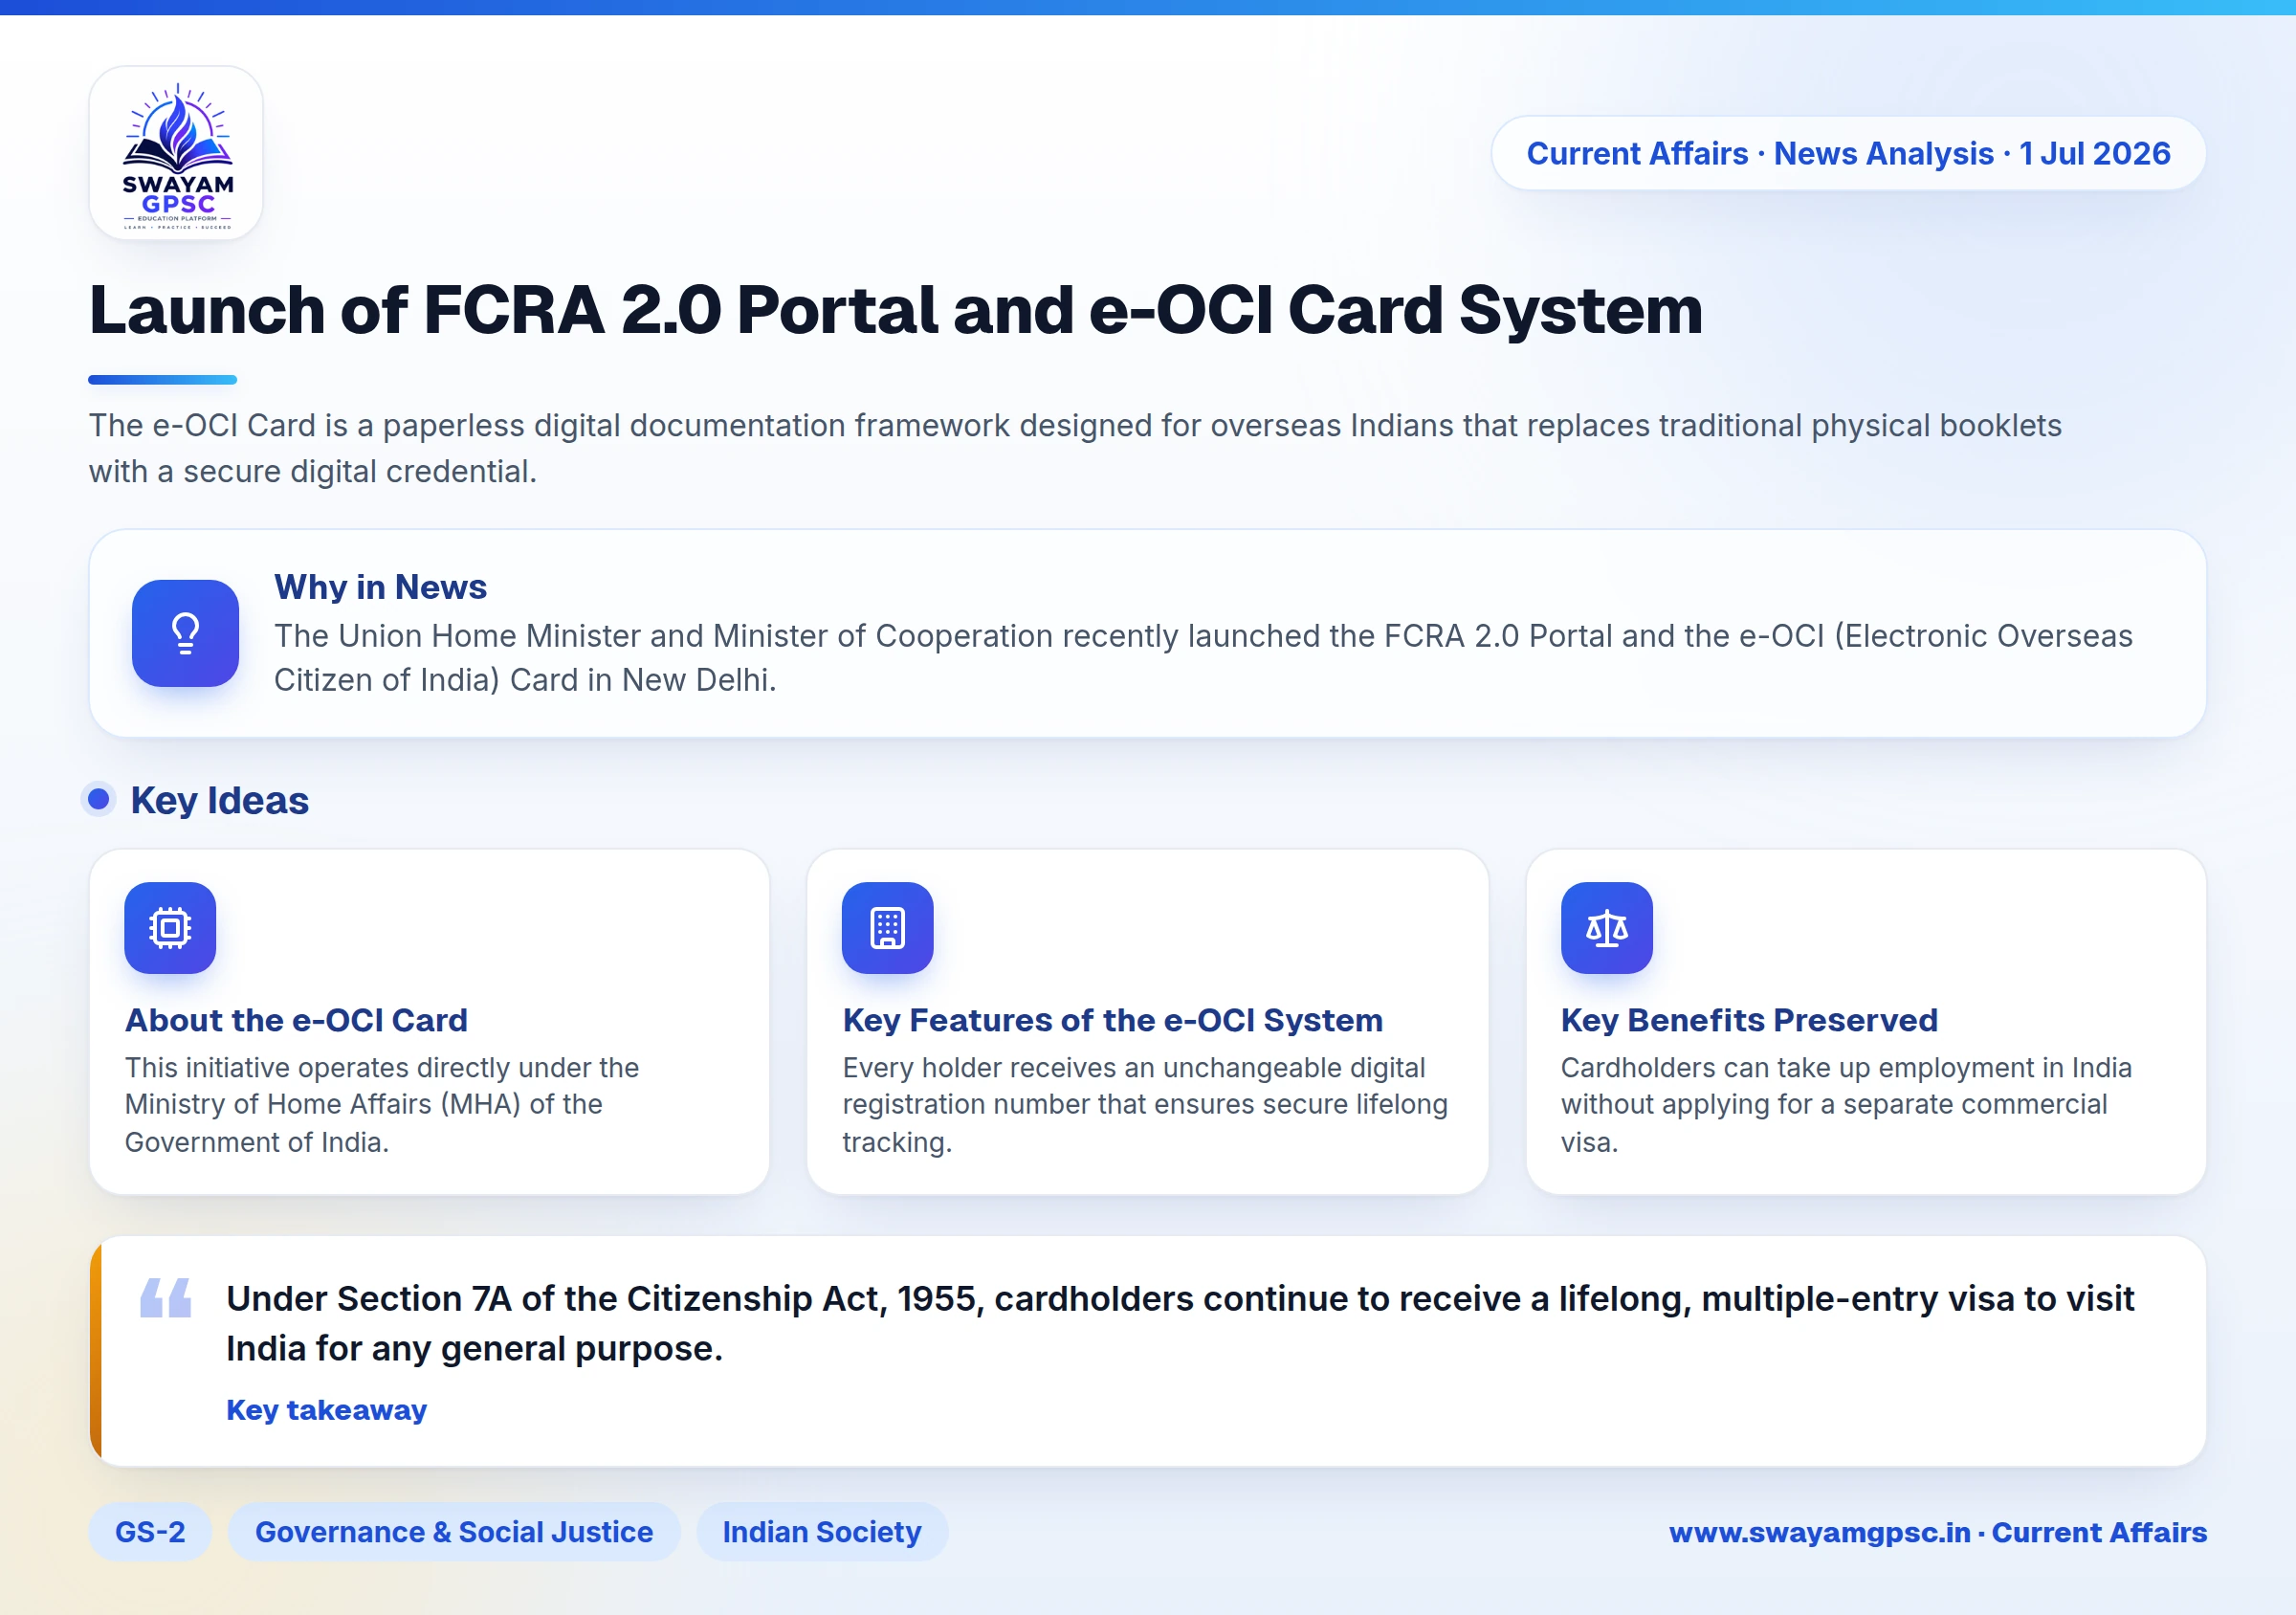Viewport: 2296px width, 1615px height.
Task: Click the Why in News heading
Action: (381, 587)
